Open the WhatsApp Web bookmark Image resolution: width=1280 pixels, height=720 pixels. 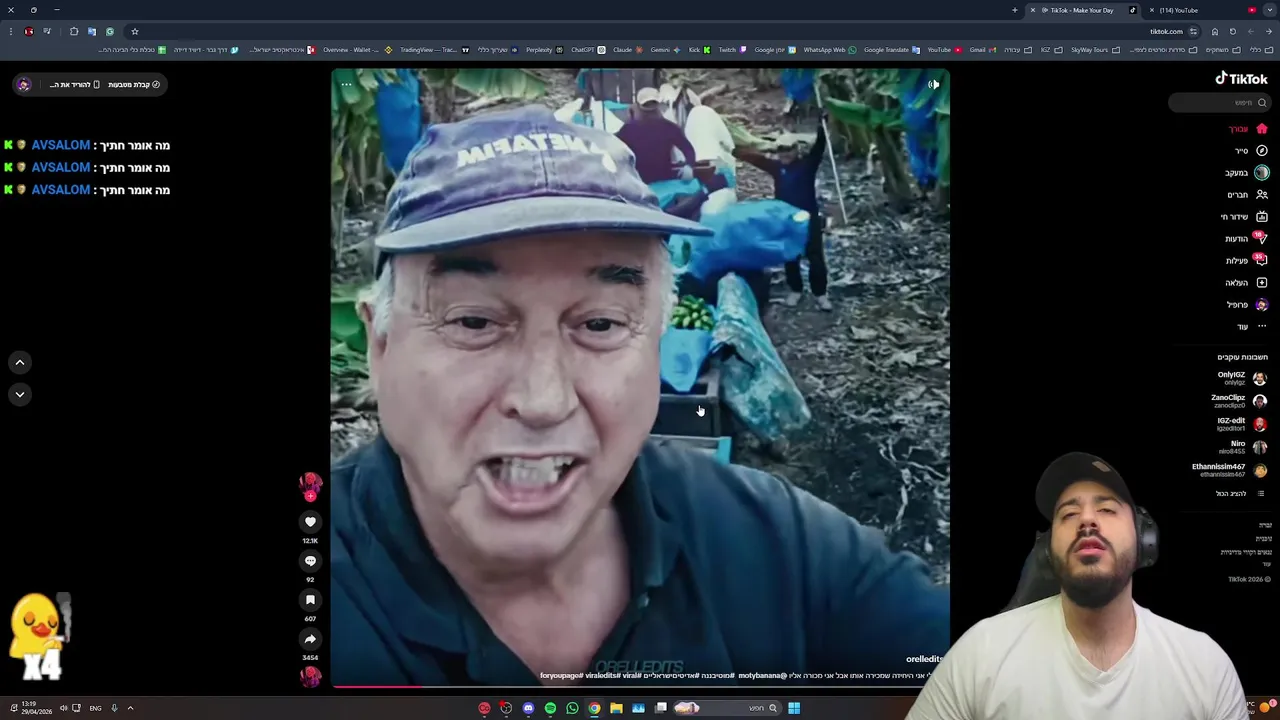(830, 50)
